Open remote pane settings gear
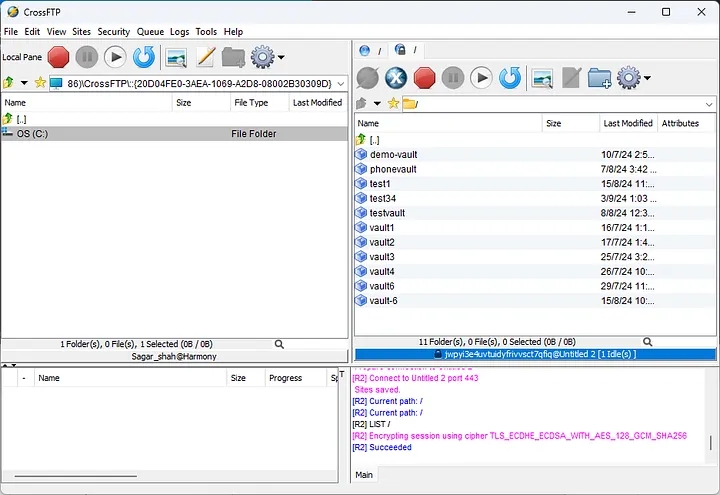Viewport: 720px width, 495px height. coord(629,78)
